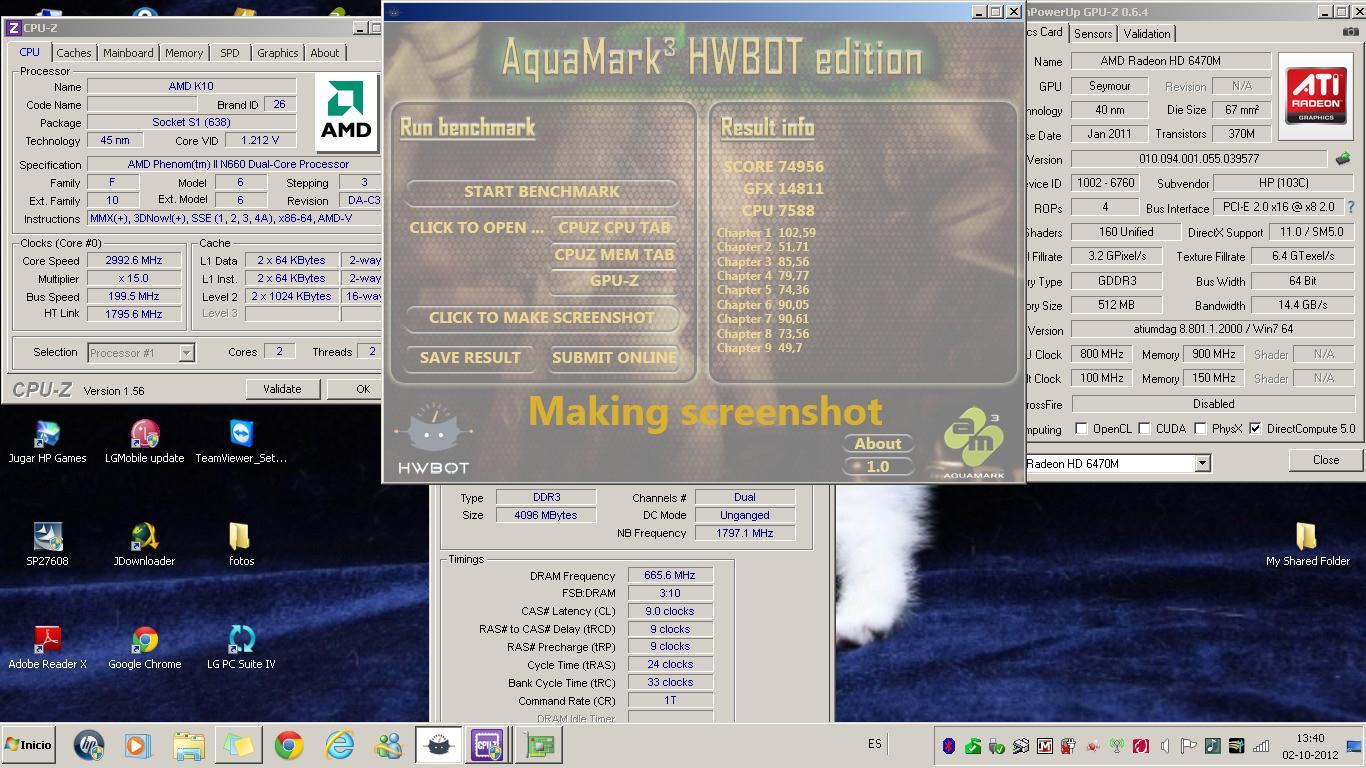Click the HP Support Assistant taskbar icon
The image size is (1366, 768).
[x=89, y=745]
